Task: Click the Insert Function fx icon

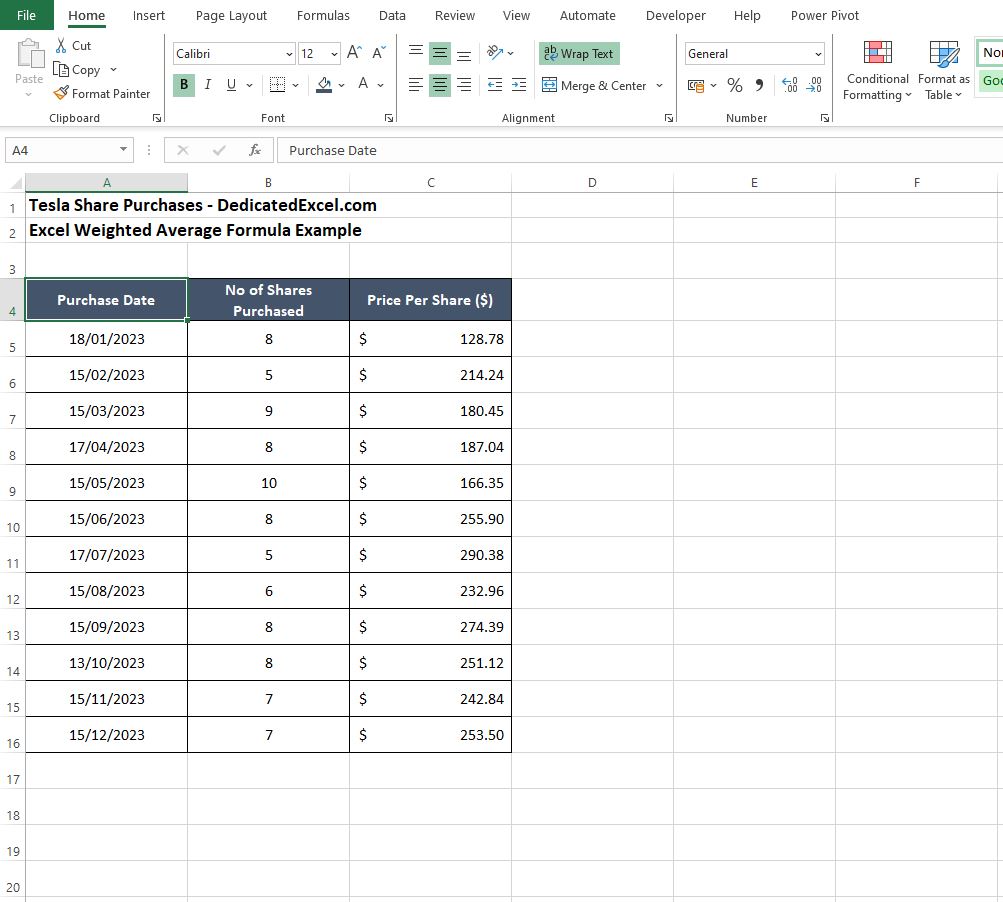Action: point(255,150)
